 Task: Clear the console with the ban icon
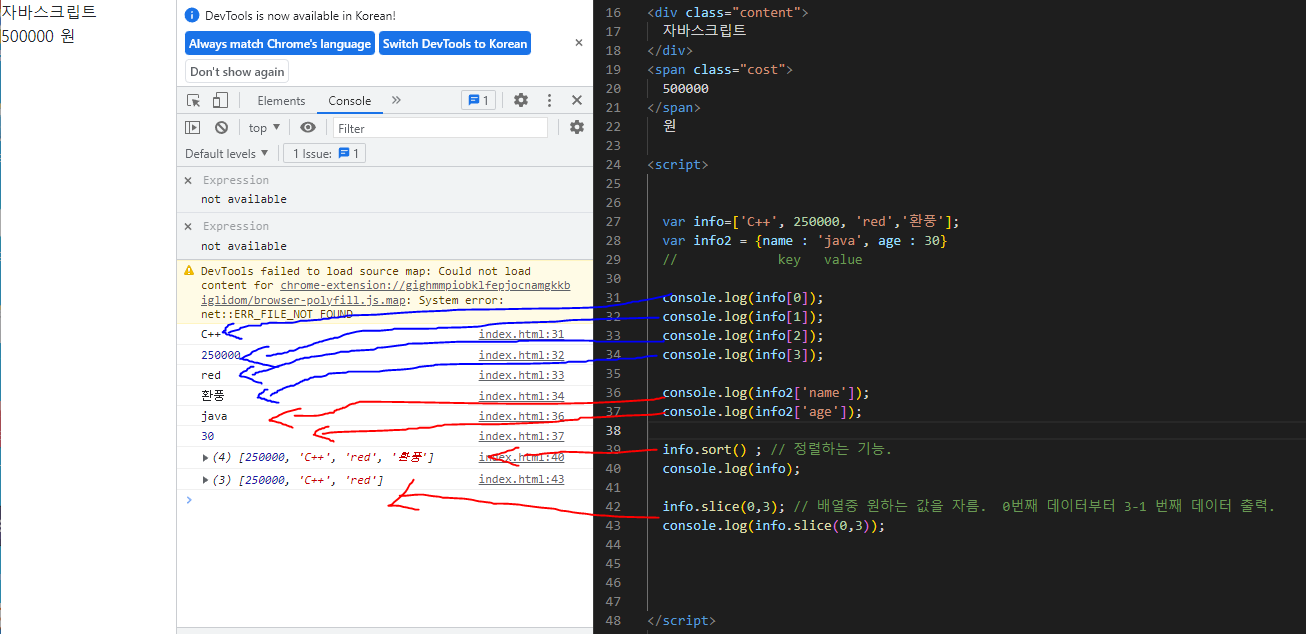[x=221, y=127]
